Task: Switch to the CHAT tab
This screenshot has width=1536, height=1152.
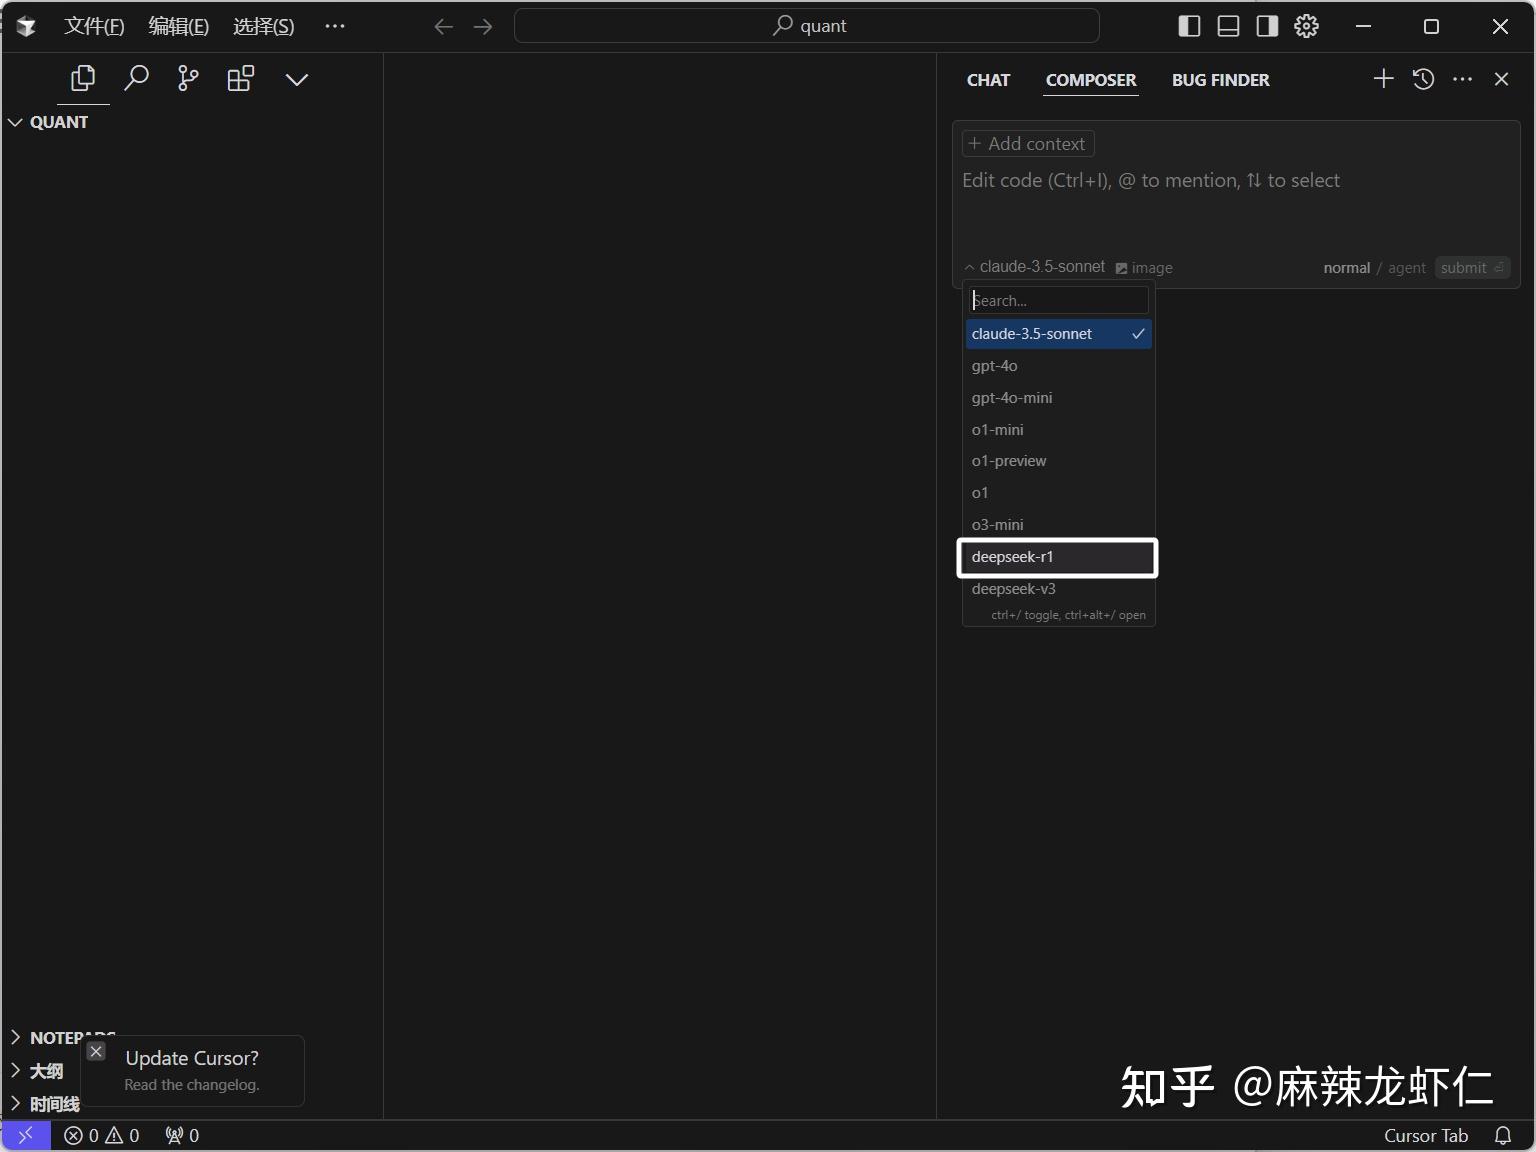Action: (988, 80)
